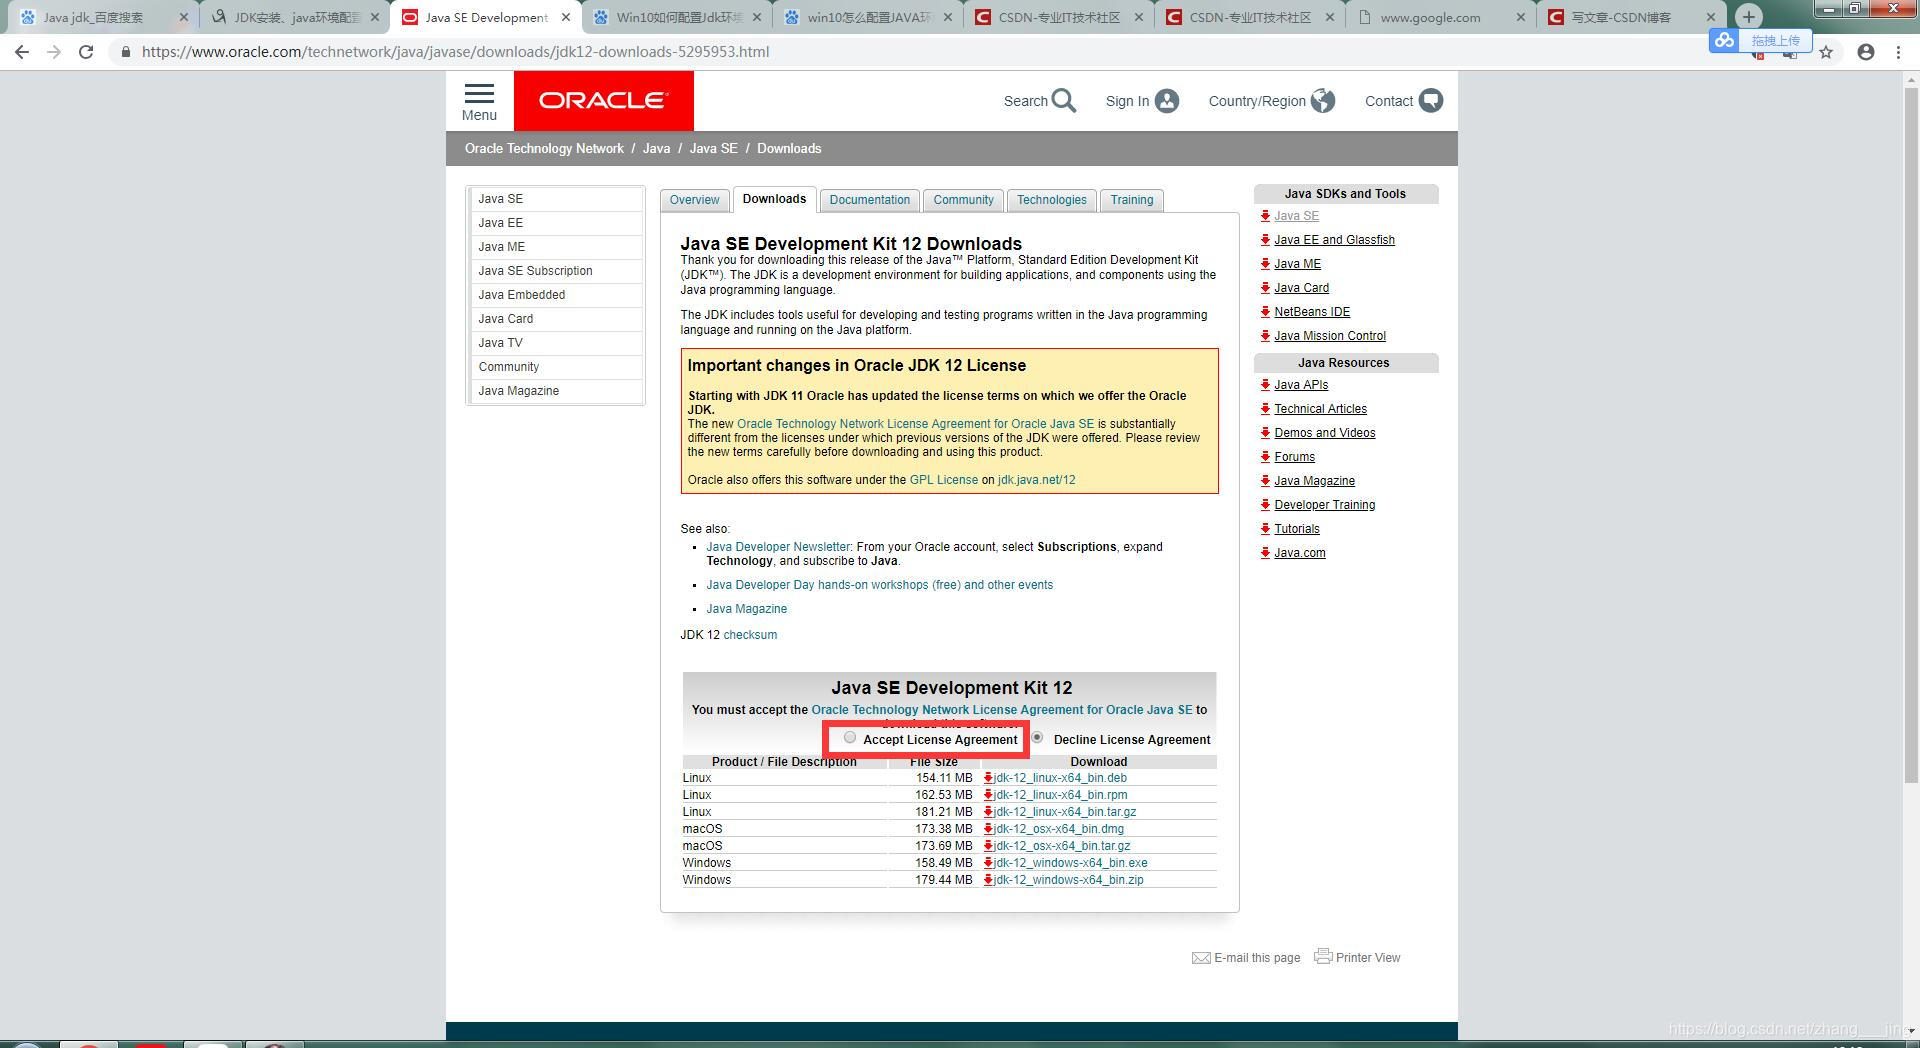Download jdk-12_linux-x64_bin.tar.gz

coord(1065,812)
